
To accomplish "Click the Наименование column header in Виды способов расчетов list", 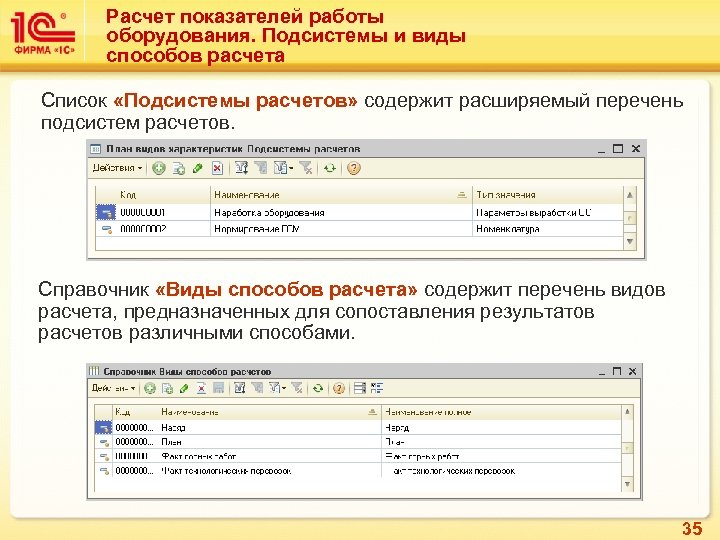I will [x=270, y=412].
